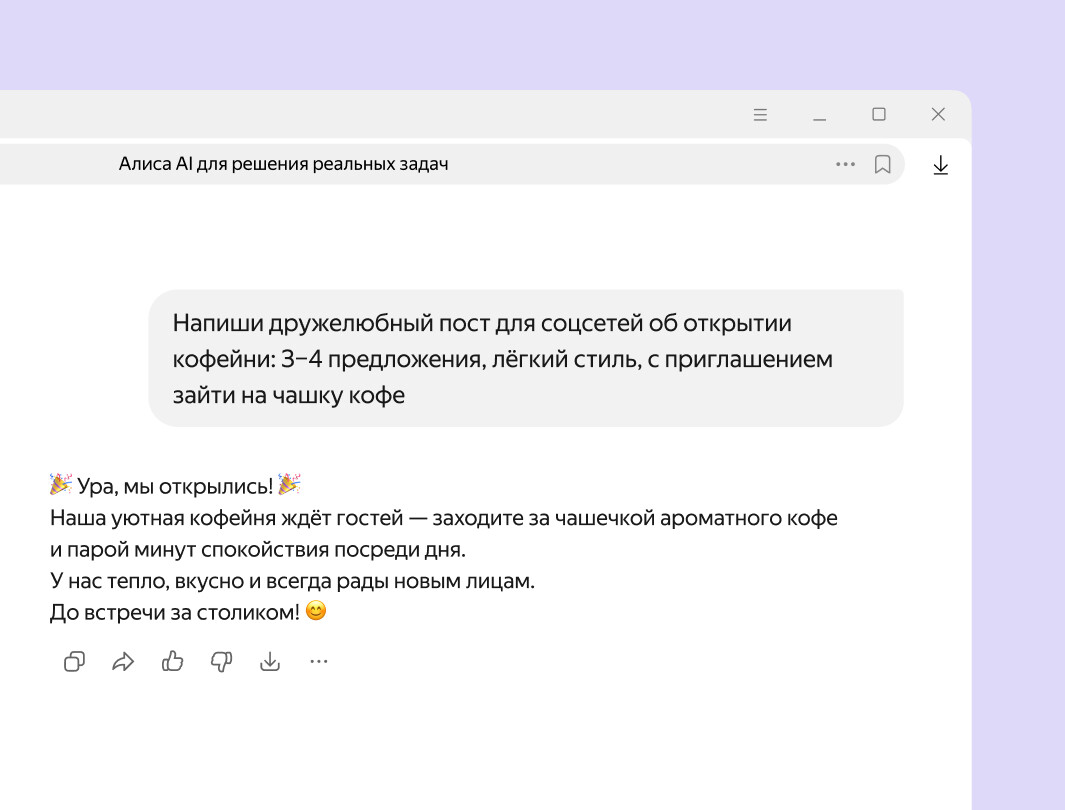This screenshot has width=1065, height=810.
Task: Minimize the browser window
Action: 820,119
